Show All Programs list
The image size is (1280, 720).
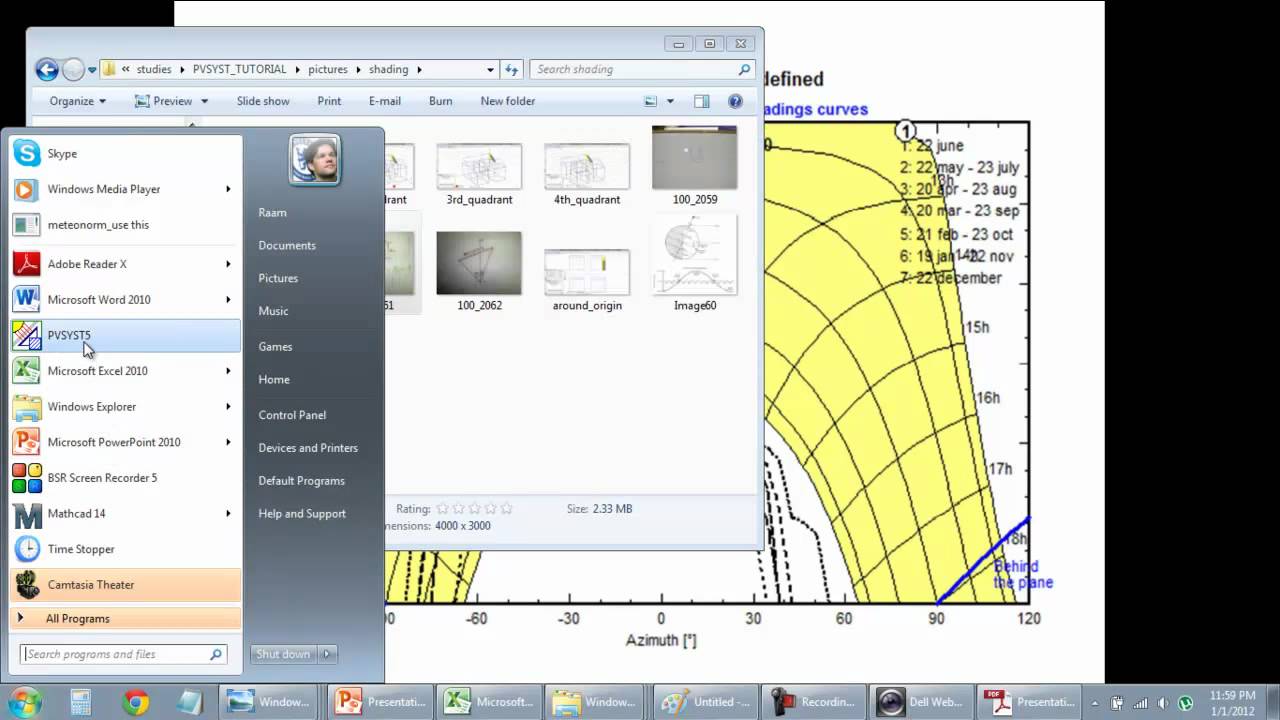click(x=126, y=619)
